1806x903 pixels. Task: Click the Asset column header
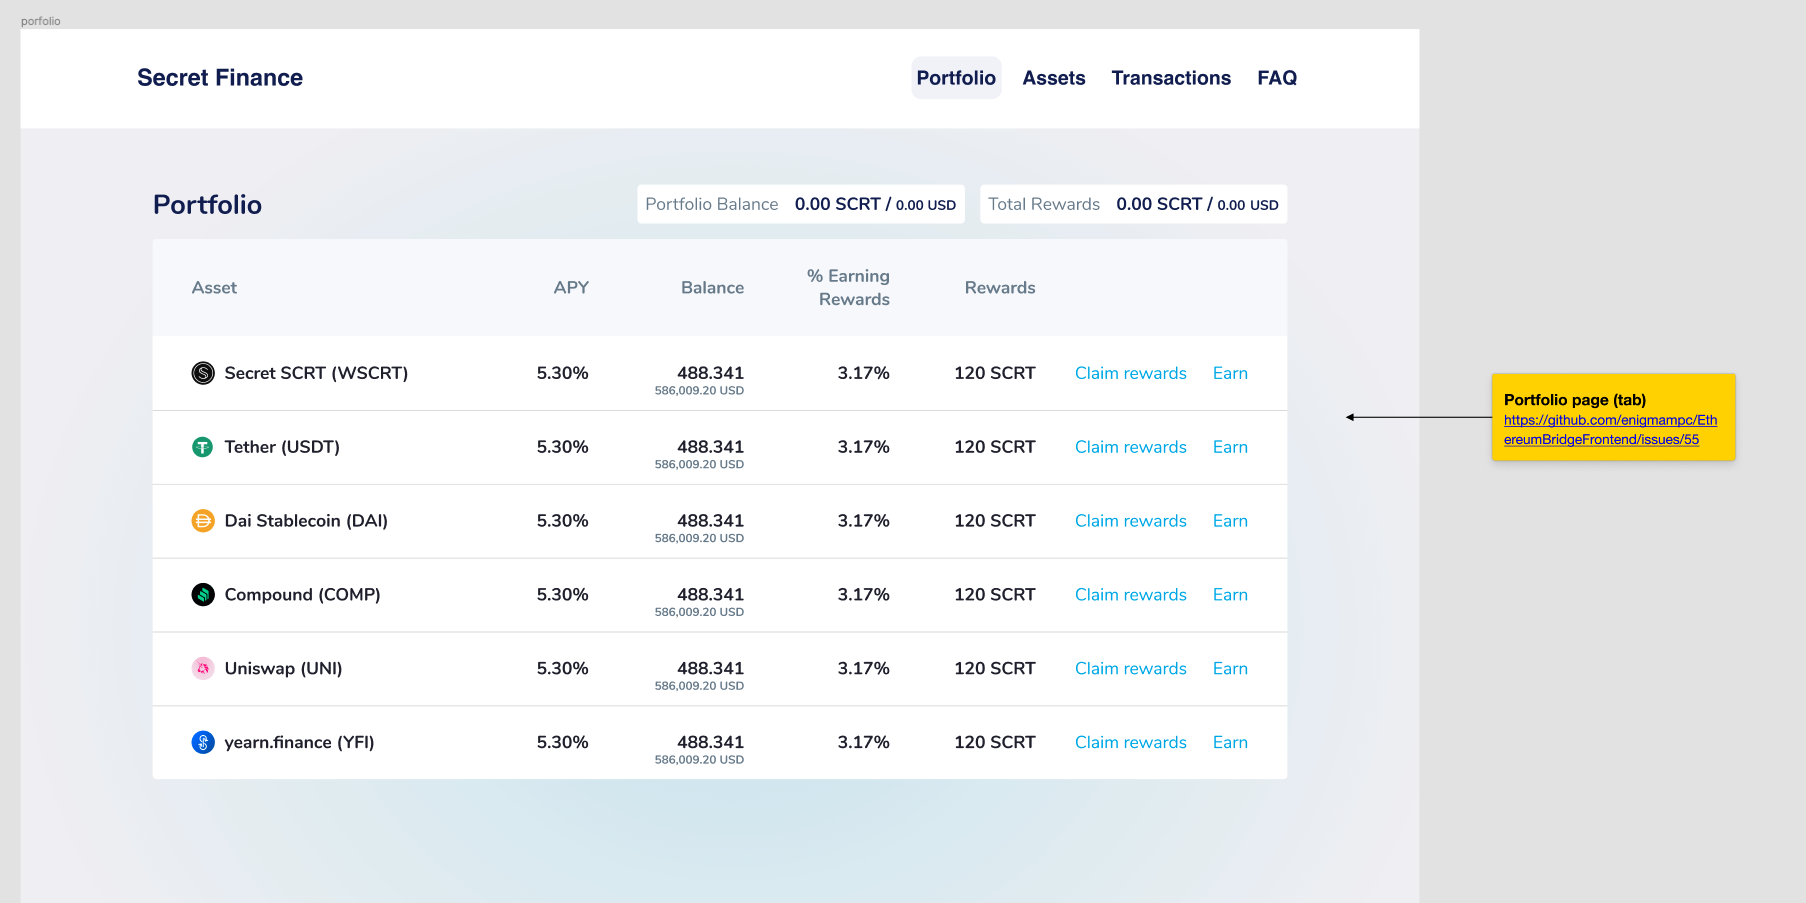point(214,287)
